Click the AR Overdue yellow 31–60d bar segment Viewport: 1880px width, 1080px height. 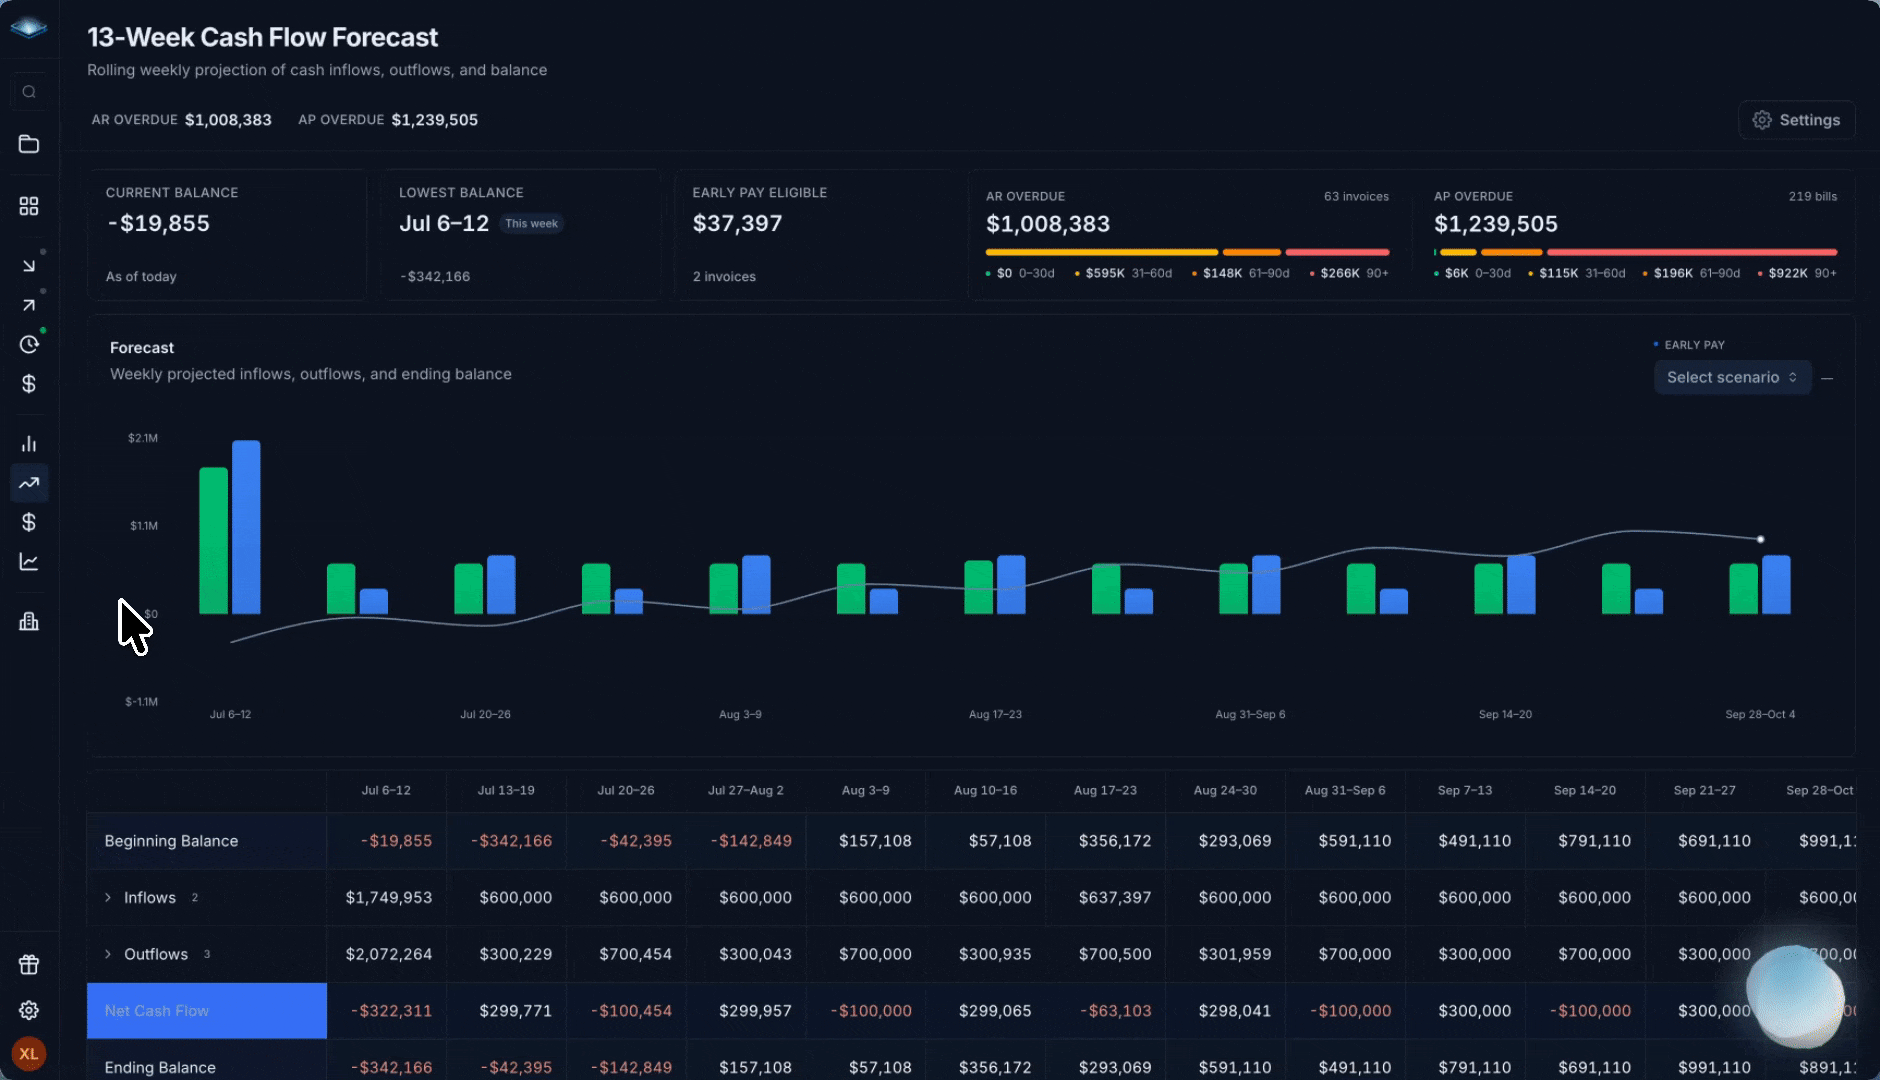click(1101, 252)
